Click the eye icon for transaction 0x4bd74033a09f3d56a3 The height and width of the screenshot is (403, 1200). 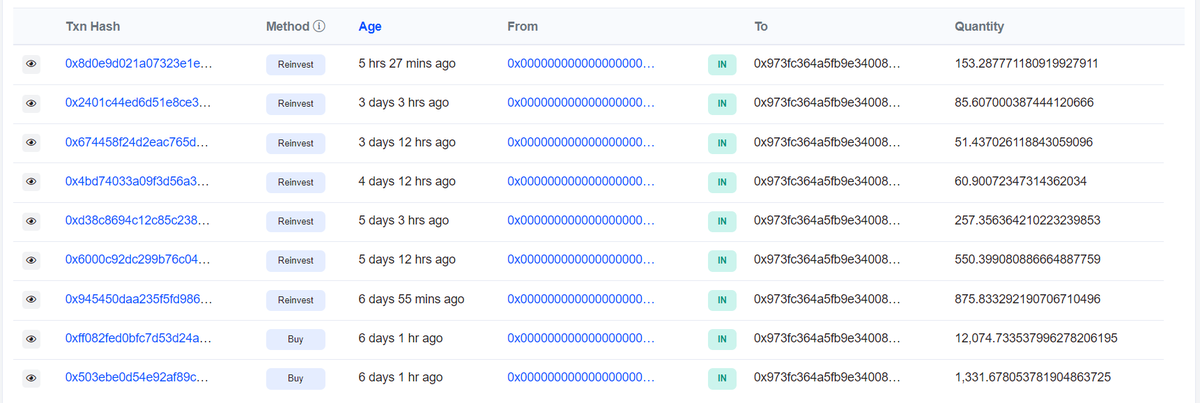pos(31,182)
